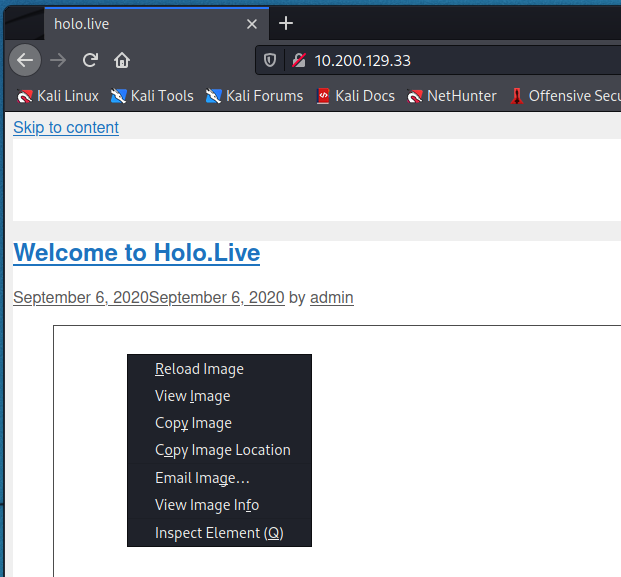Open the Kali Linux bookmark
621x577 pixels.
58,96
